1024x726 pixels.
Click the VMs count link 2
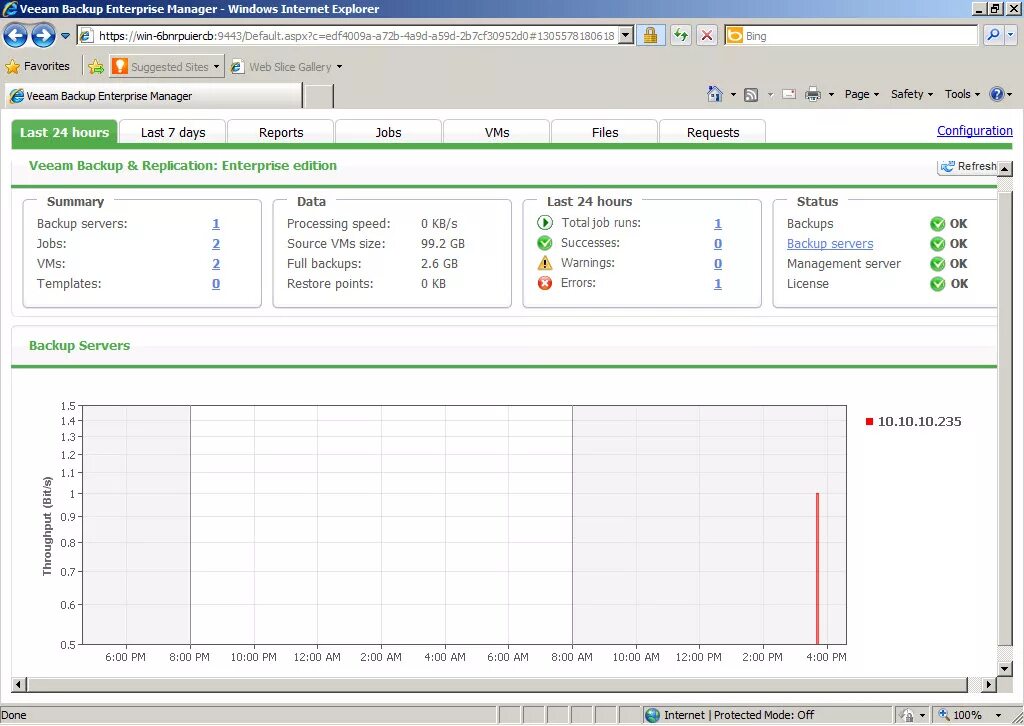click(x=216, y=264)
